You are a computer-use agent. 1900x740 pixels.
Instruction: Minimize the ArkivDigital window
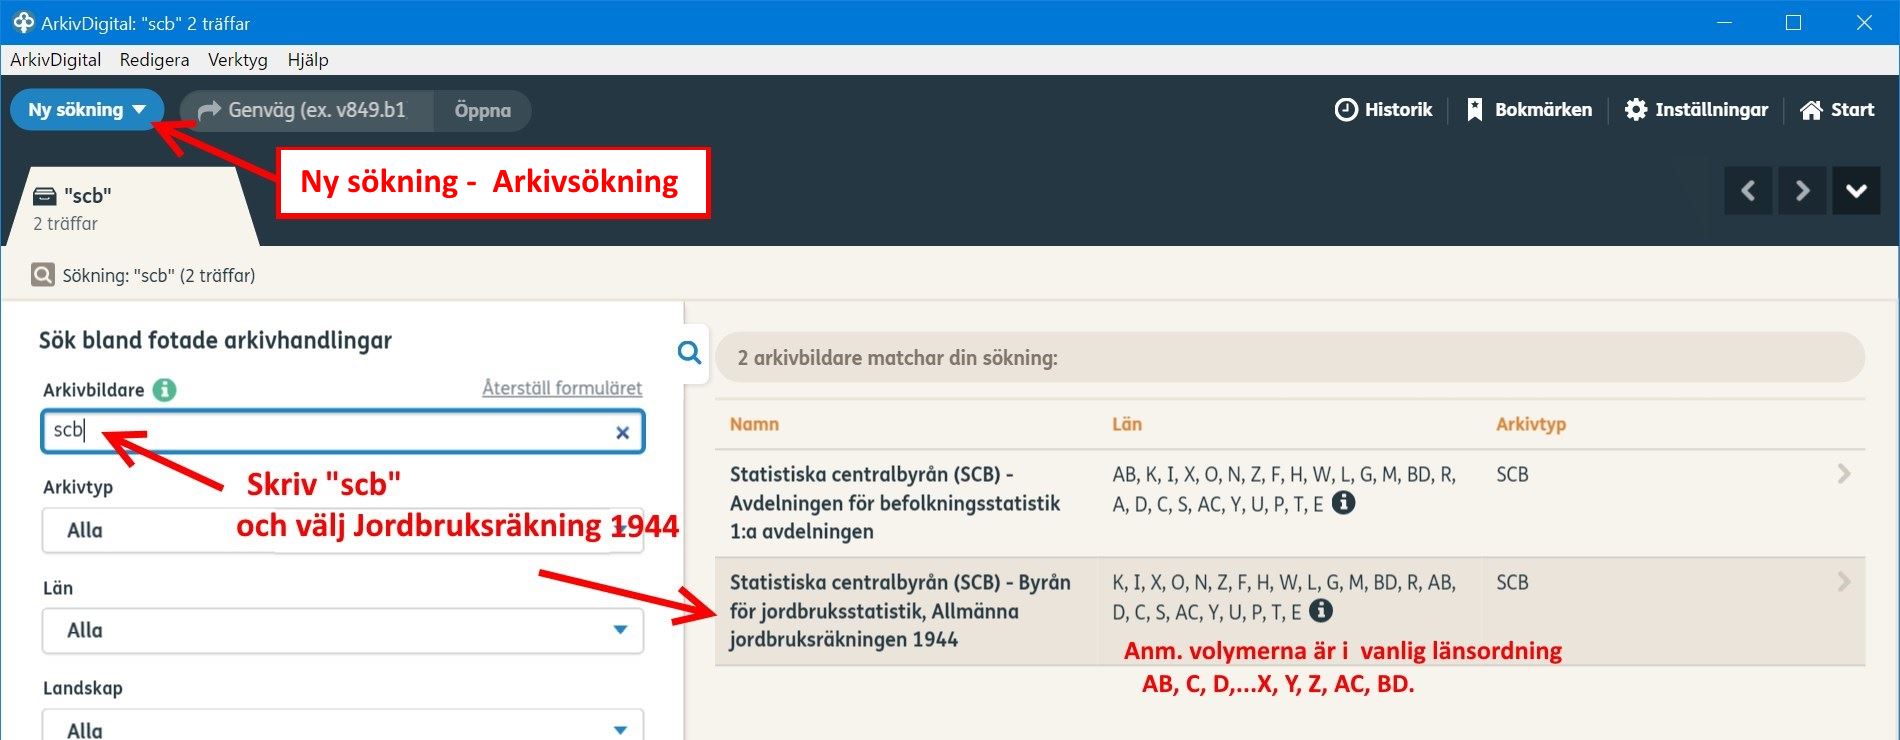pyautogui.click(x=1724, y=22)
